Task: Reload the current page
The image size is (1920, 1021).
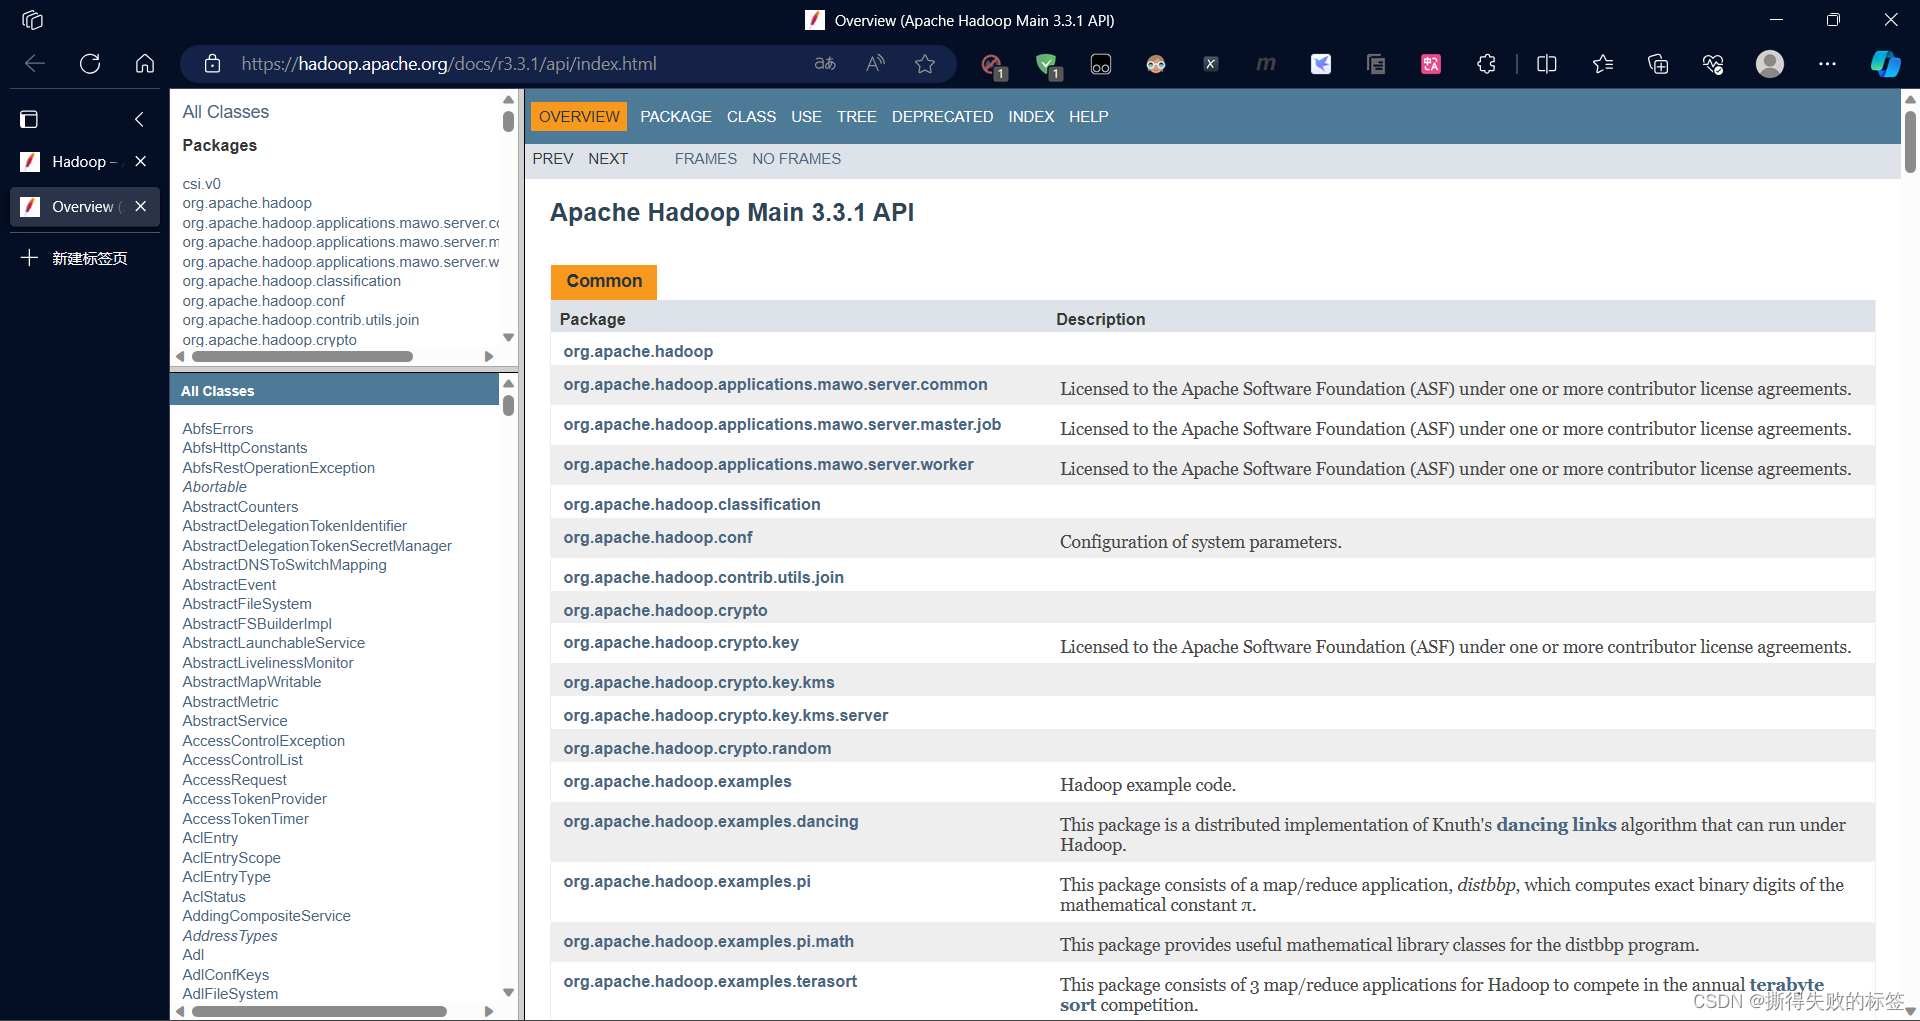Action: click(90, 64)
